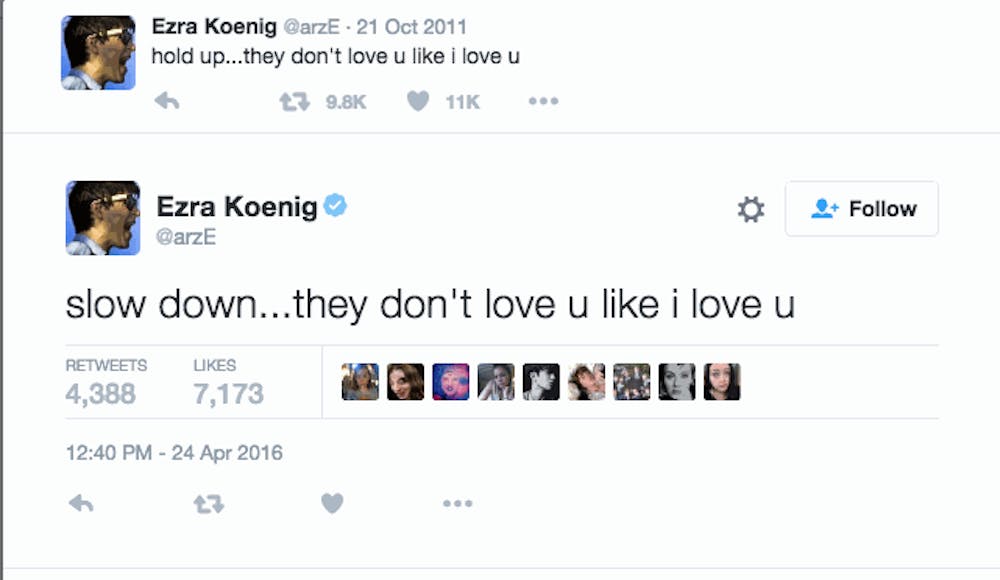Reply to the slow down tweet
This screenshot has height=580, width=1000.
pos(81,504)
